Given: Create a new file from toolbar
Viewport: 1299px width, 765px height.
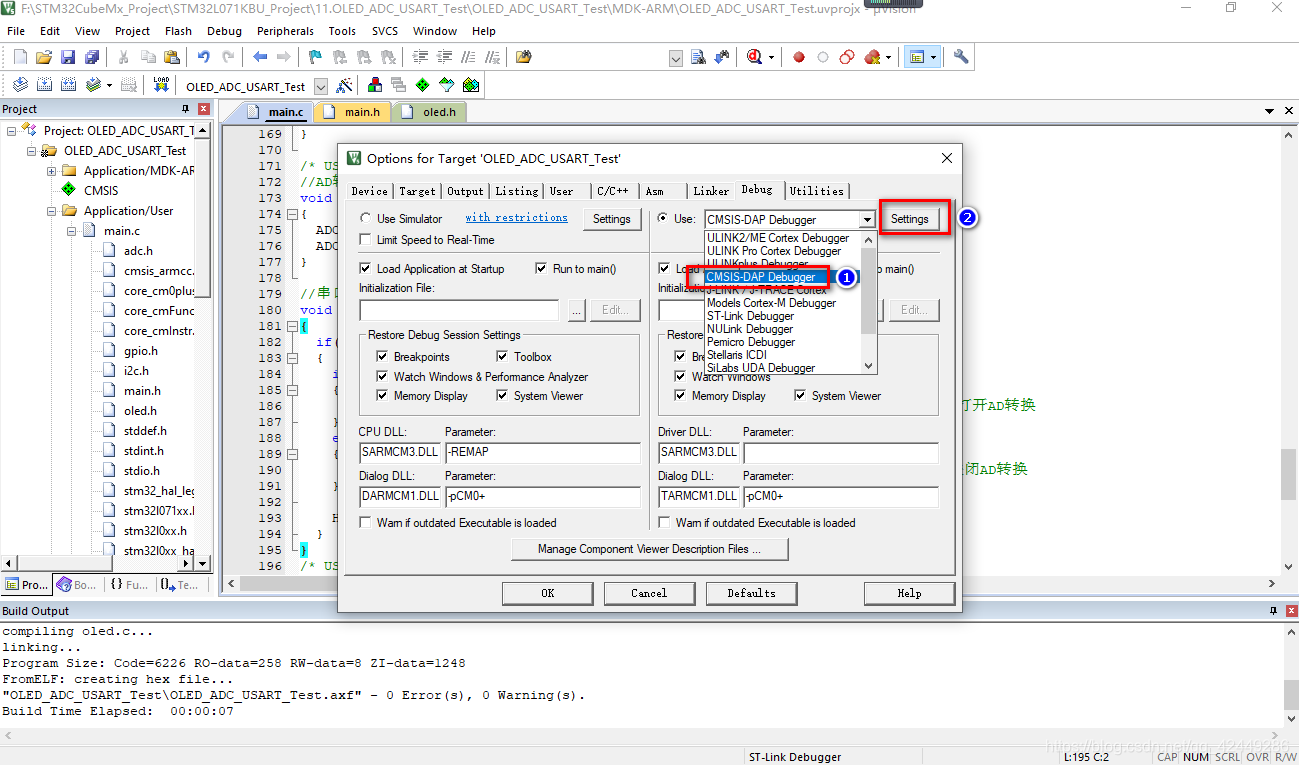Looking at the screenshot, I should (19, 57).
